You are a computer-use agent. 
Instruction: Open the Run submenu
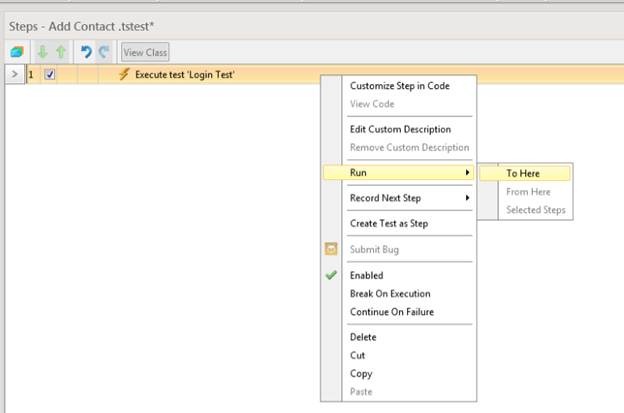pyautogui.click(x=400, y=173)
